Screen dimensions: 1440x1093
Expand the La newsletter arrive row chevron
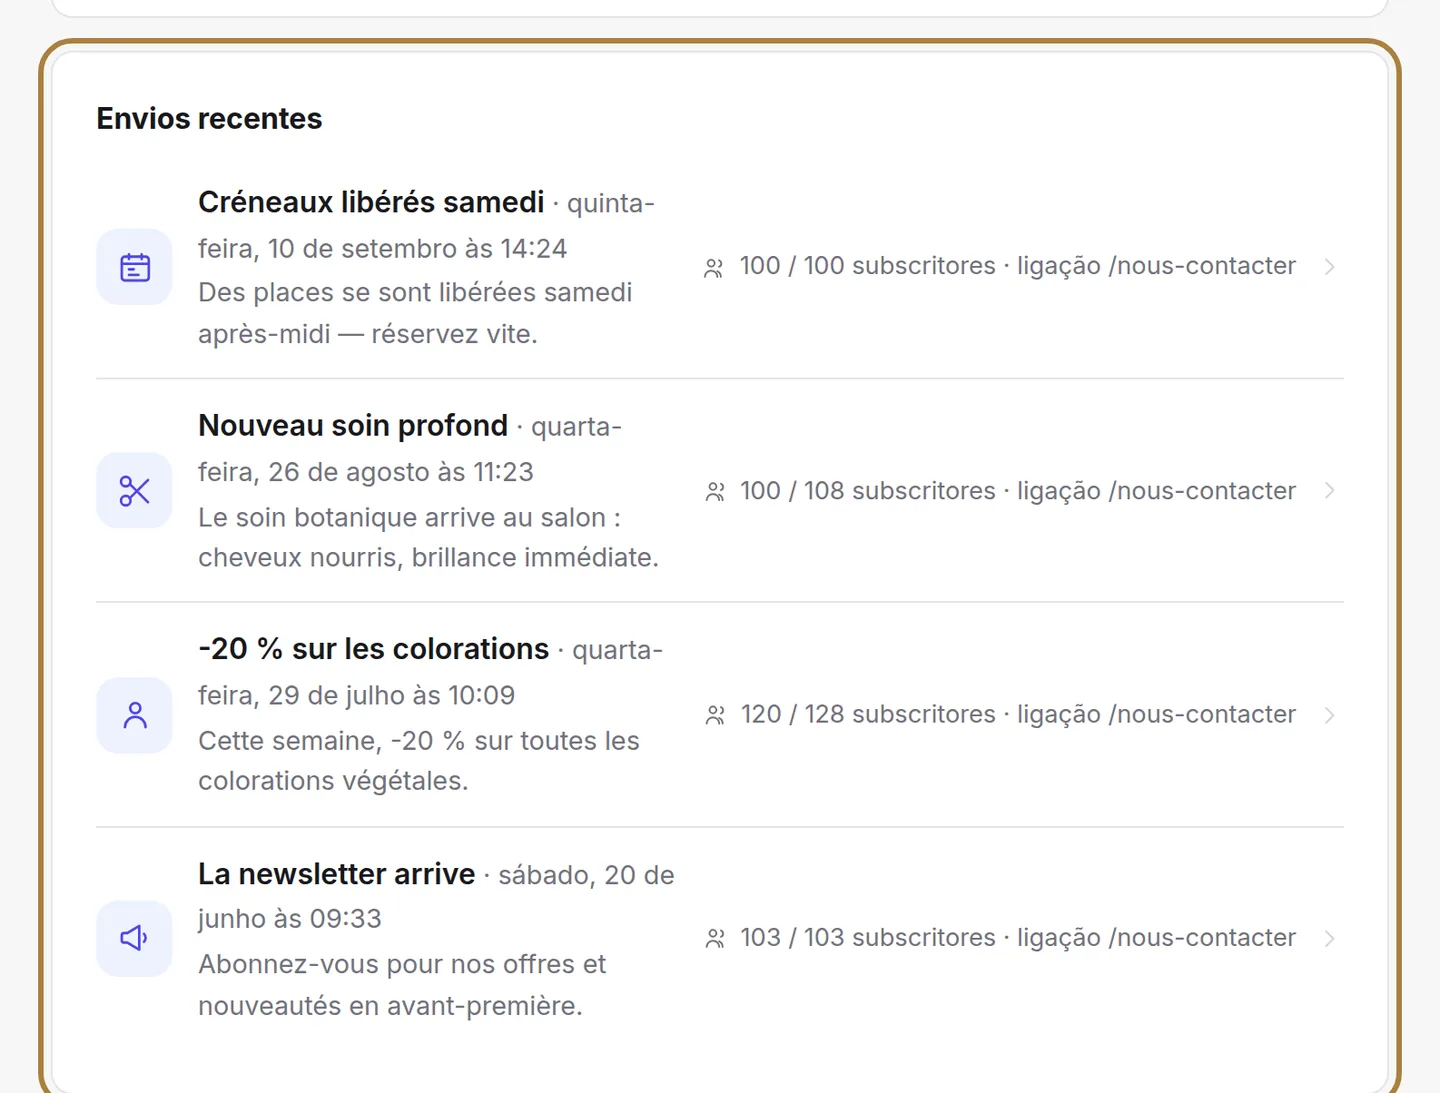tap(1329, 938)
